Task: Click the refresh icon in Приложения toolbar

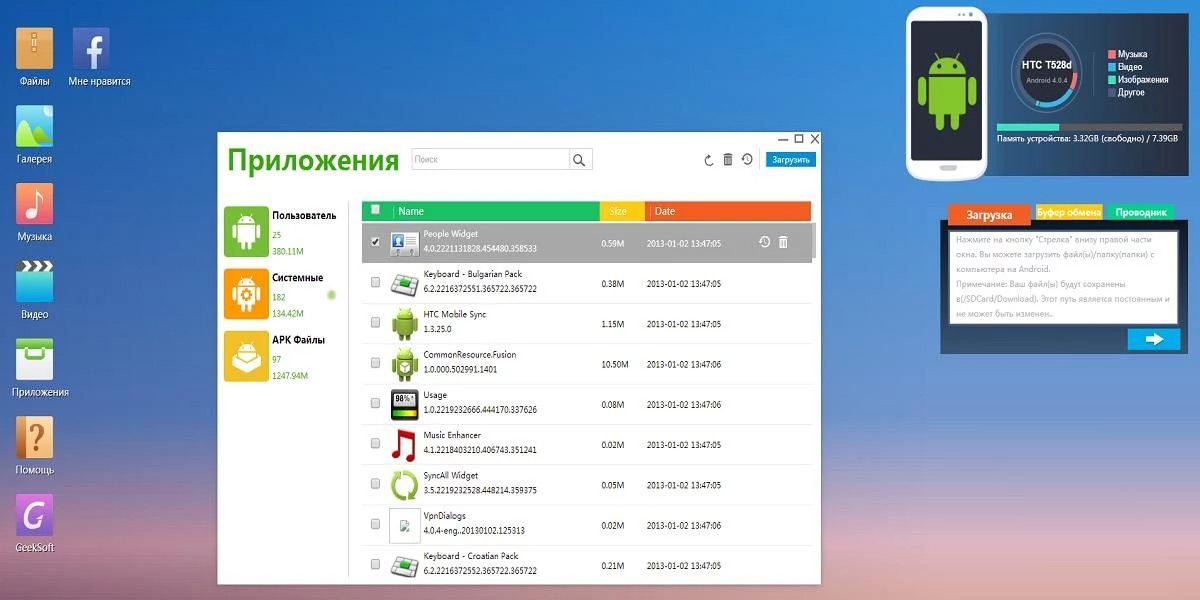Action: click(x=708, y=160)
